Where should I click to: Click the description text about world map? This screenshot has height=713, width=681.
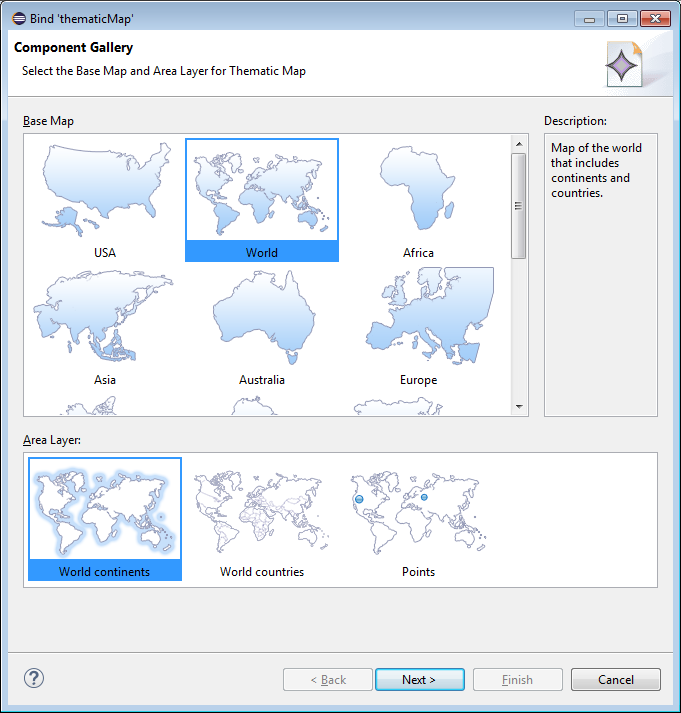point(596,171)
